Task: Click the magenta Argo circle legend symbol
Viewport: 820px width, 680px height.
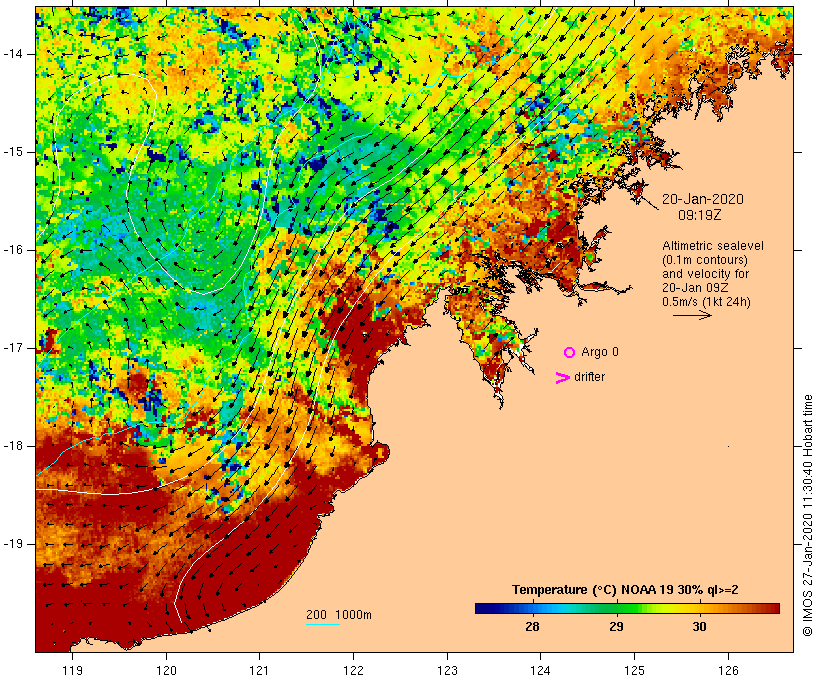Action: coord(570,353)
